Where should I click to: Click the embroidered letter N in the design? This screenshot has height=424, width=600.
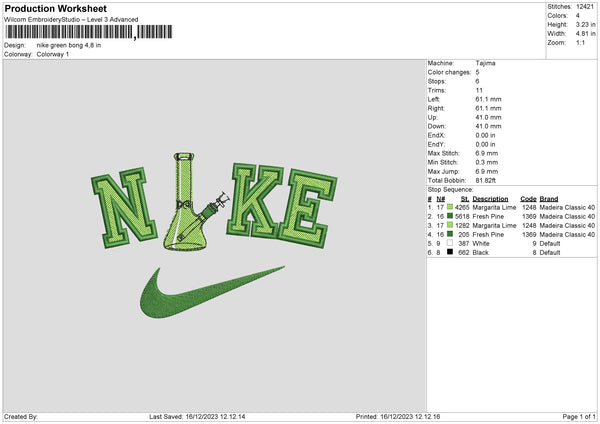coord(124,208)
